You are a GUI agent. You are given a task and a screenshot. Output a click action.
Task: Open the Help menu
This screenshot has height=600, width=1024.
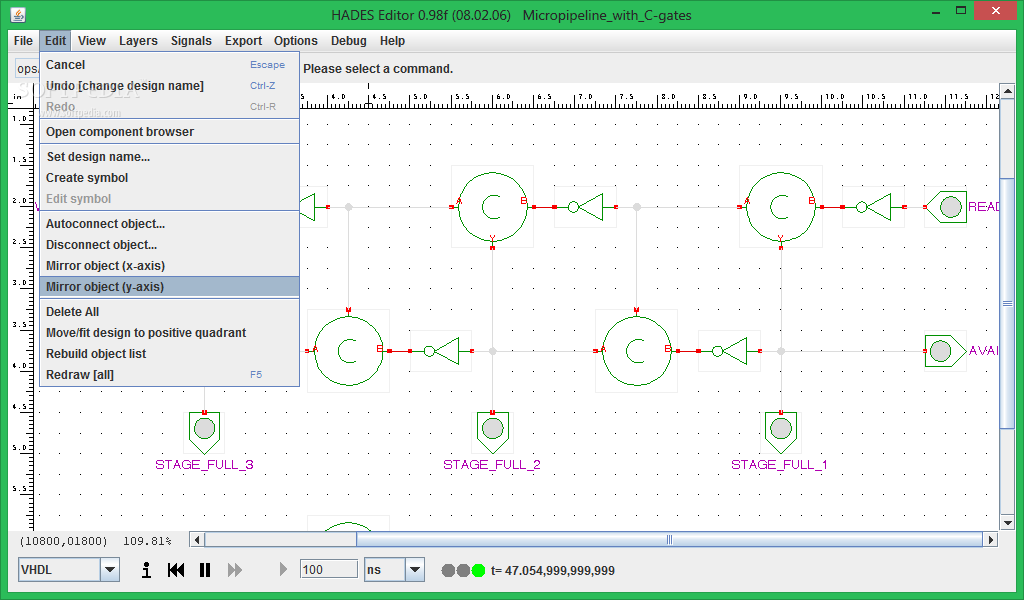[x=392, y=40]
